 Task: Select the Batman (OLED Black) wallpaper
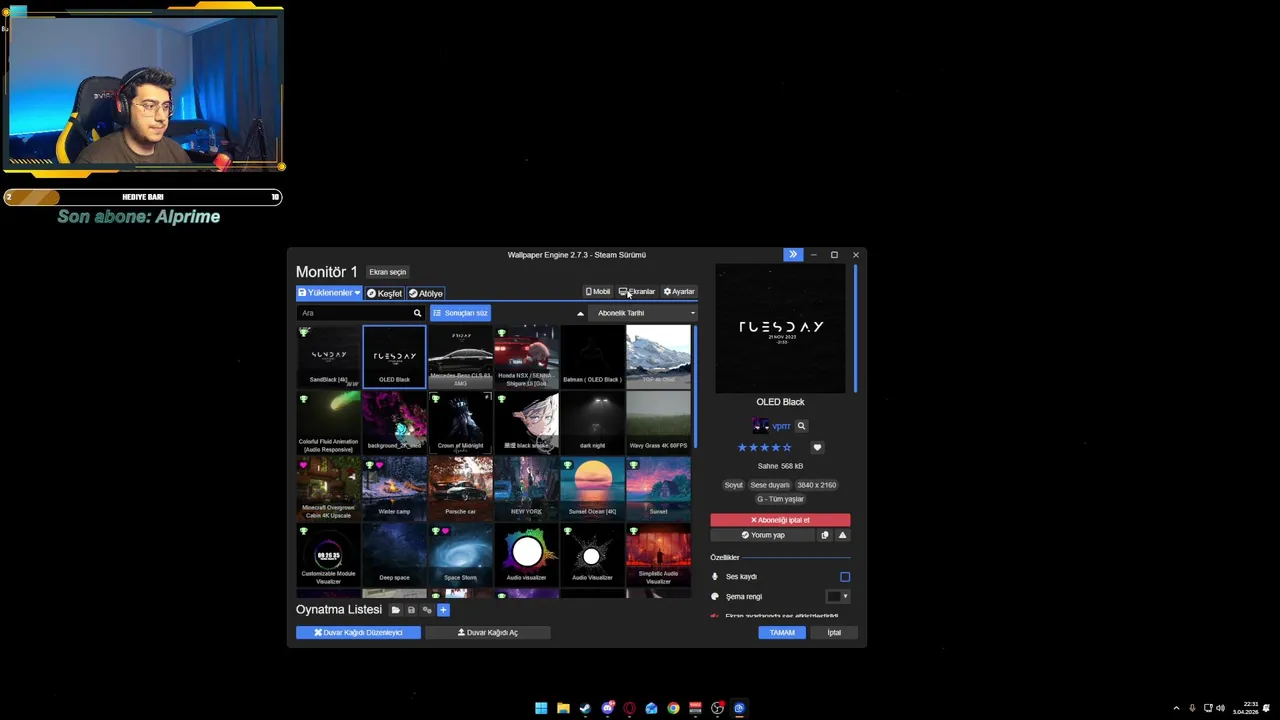[x=592, y=356]
